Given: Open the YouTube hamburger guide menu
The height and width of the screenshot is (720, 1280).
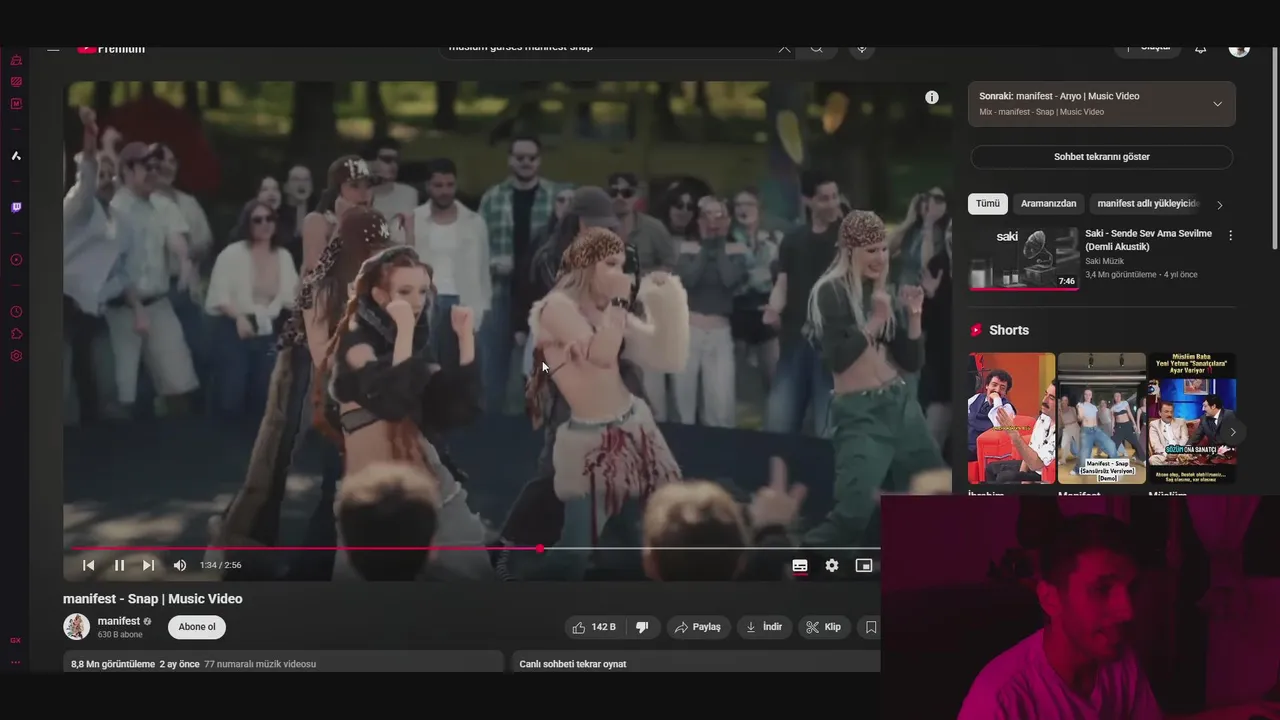Looking at the screenshot, I should (x=53, y=48).
